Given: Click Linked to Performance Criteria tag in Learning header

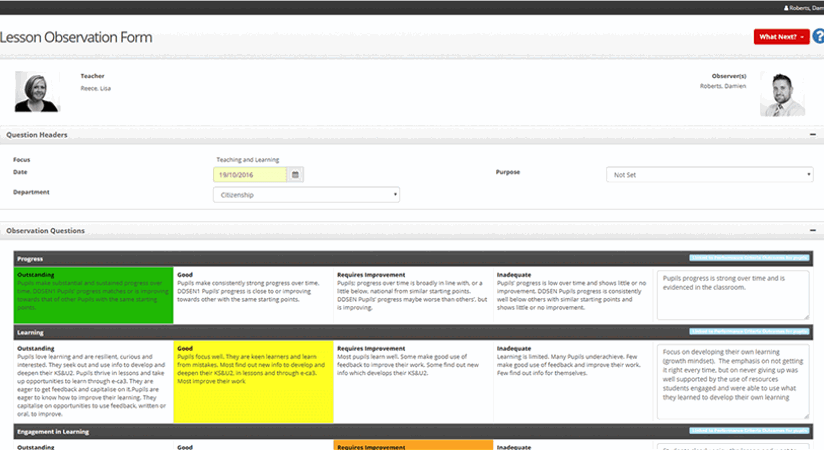Looking at the screenshot, I should [749, 331].
